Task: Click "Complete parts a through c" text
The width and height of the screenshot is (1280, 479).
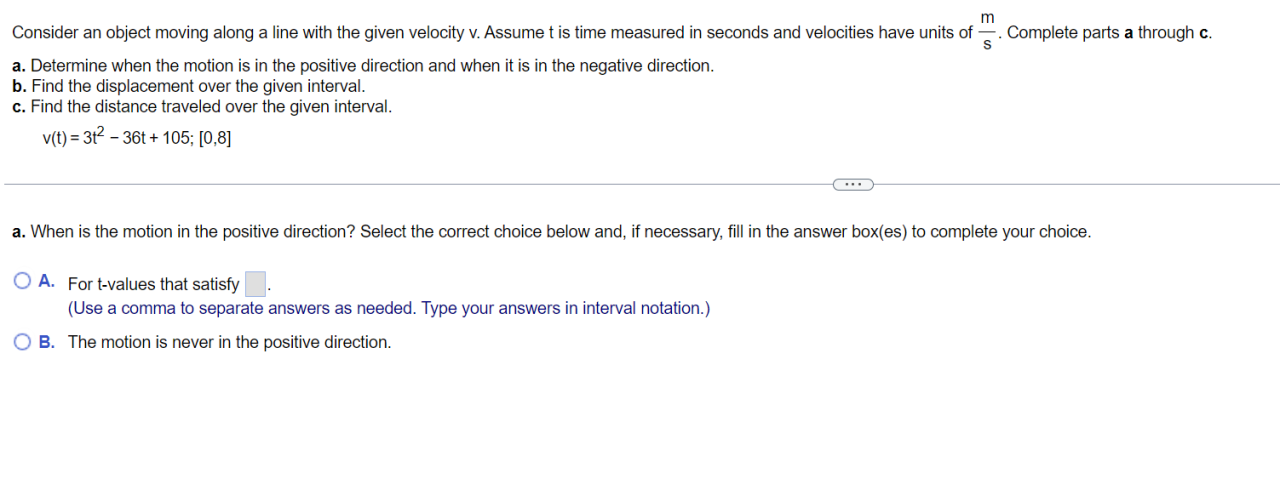Action: pyautogui.click(x=1109, y=33)
